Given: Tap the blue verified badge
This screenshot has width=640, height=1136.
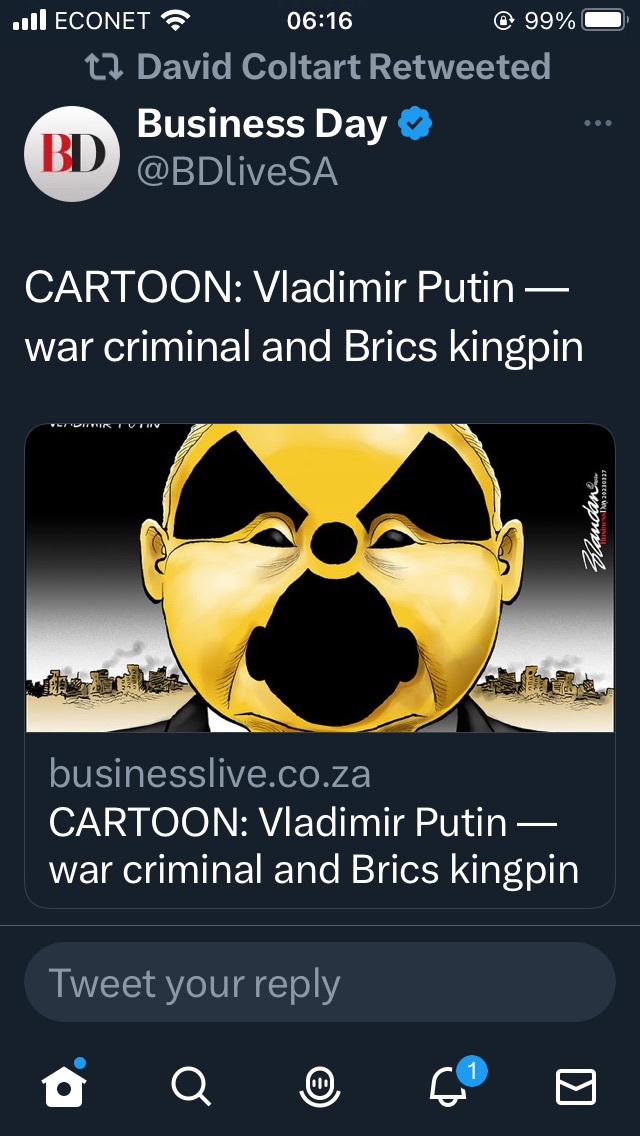Looking at the screenshot, I should pyautogui.click(x=415, y=124).
